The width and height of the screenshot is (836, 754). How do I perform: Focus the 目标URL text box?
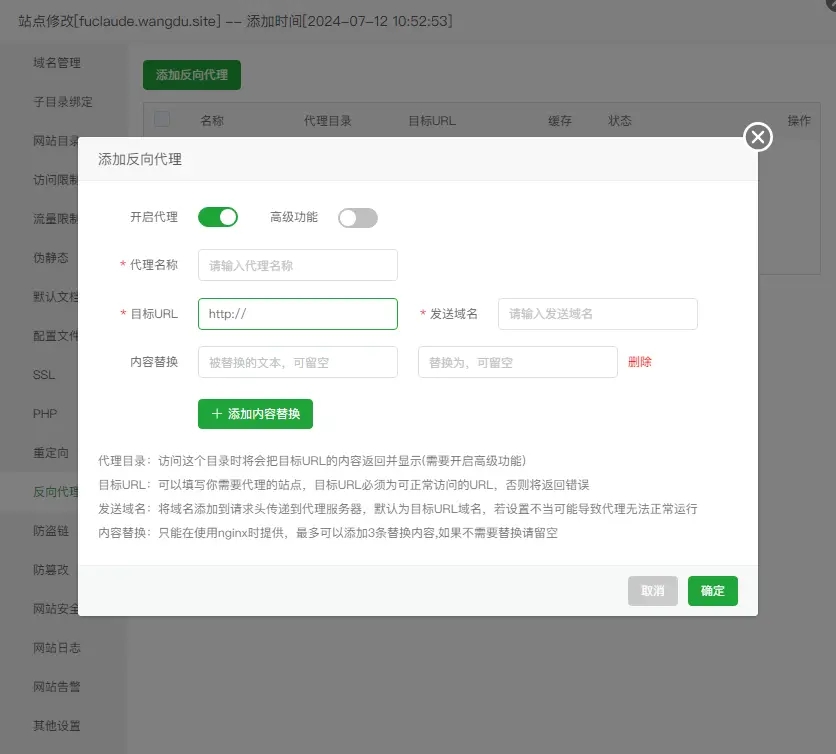(x=297, y=313)
